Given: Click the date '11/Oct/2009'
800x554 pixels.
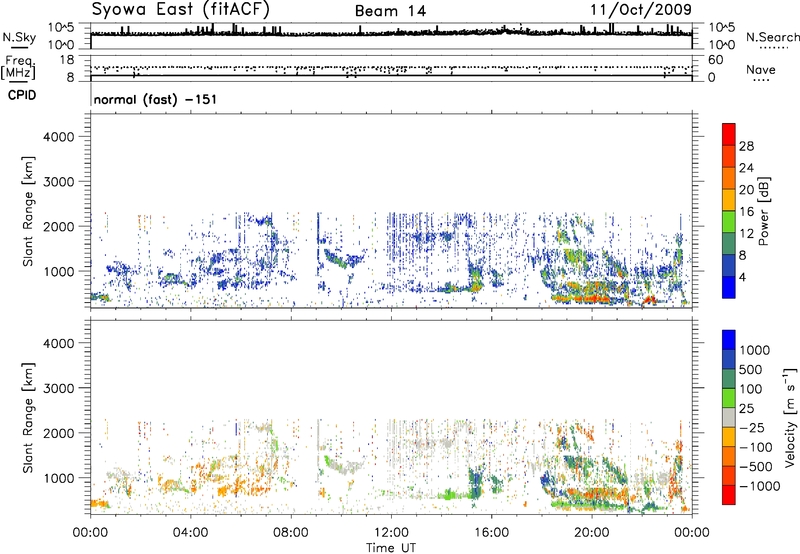Looking at the screenshot, I should 641,10.
